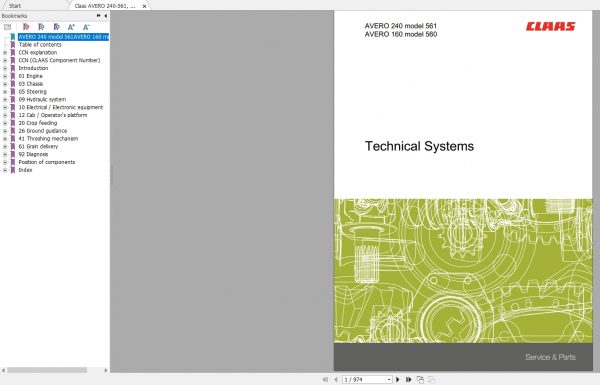600x385 pixels.
Task: Open the 41 Threshing mechanism bookmark label
Action: tap(48, 139)
